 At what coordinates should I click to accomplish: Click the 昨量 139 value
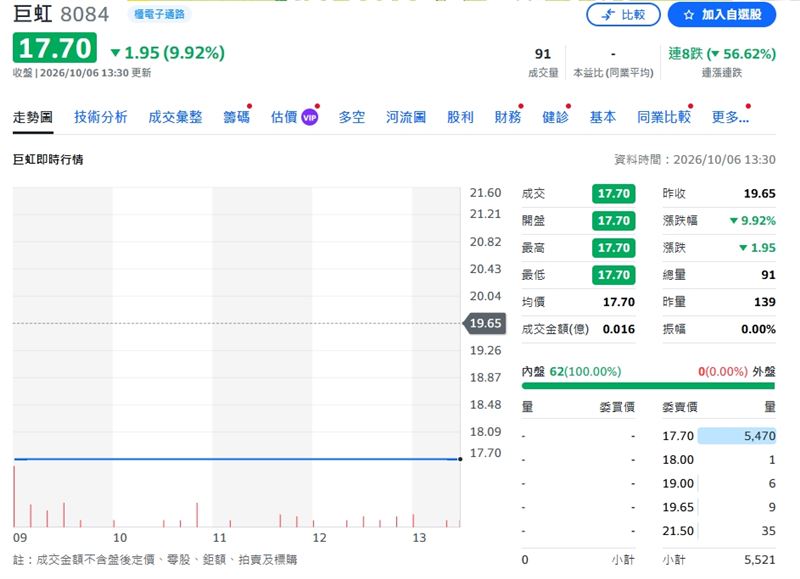pyautogui.click(x=765, y=302)
